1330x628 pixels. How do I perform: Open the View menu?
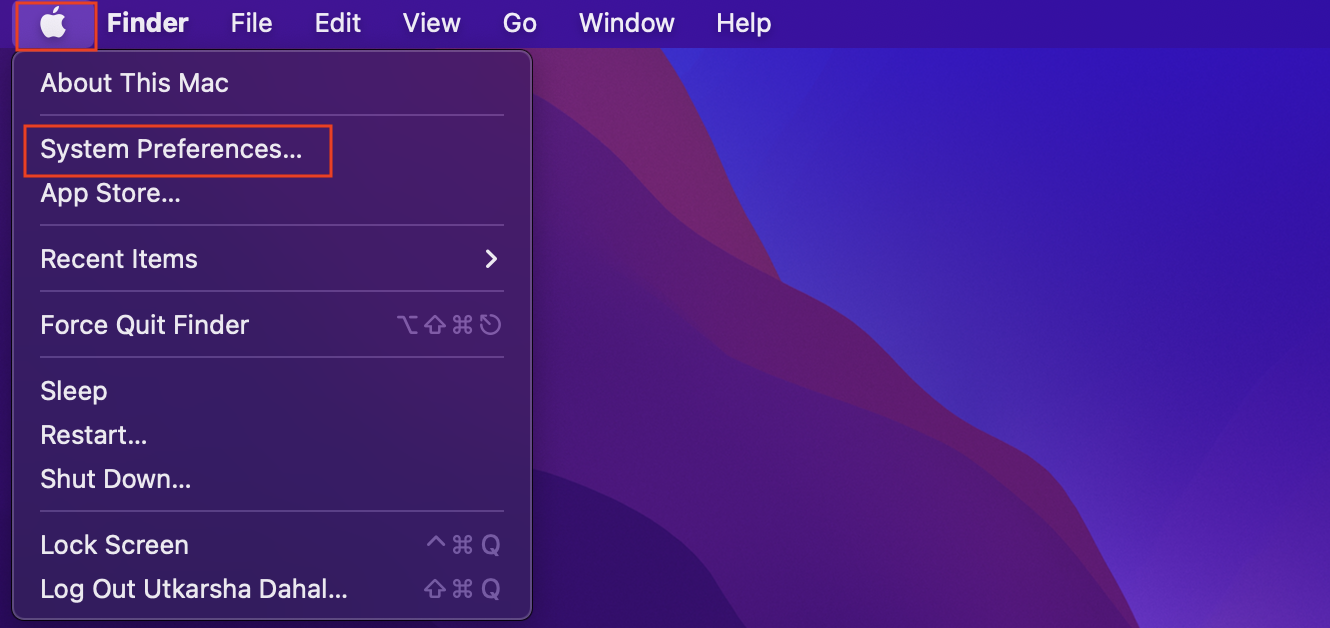coord(431,22)
